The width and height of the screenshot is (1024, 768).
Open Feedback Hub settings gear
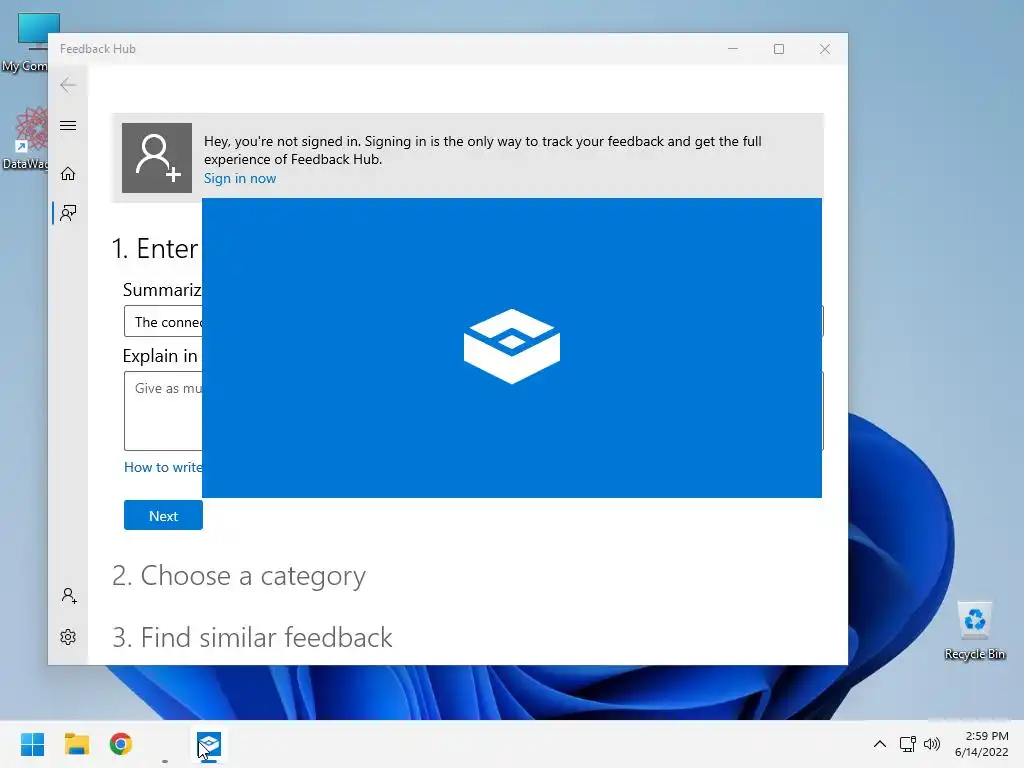click(68, 637)
